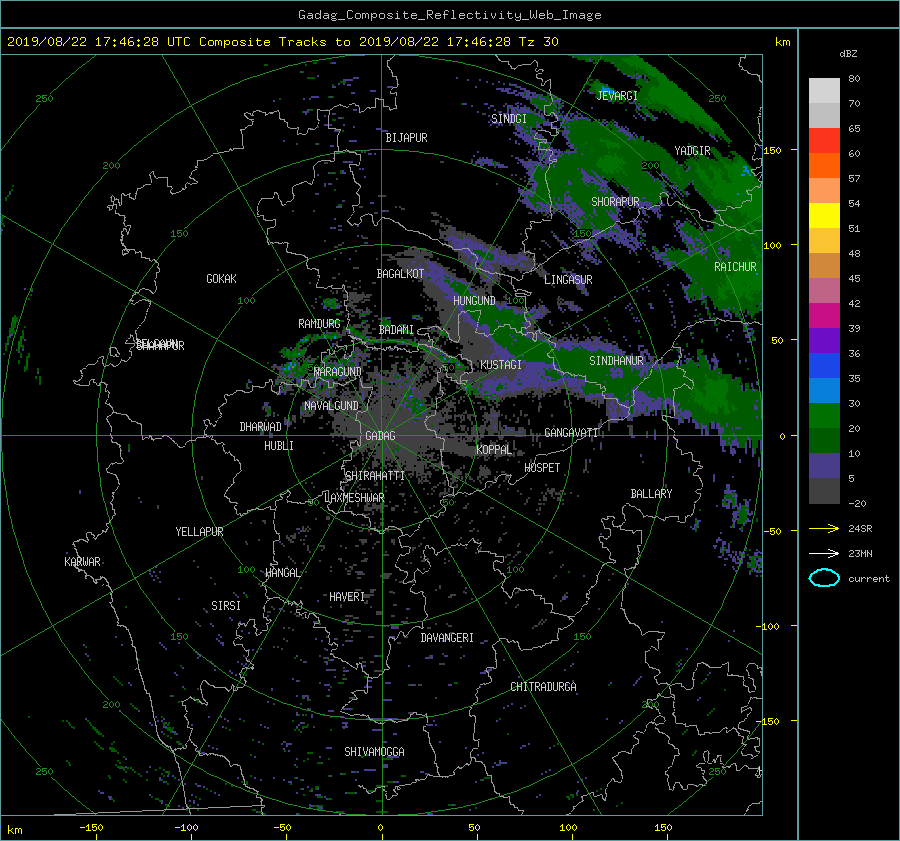Click the green 20 dBZ color swatch

[824, 415]
